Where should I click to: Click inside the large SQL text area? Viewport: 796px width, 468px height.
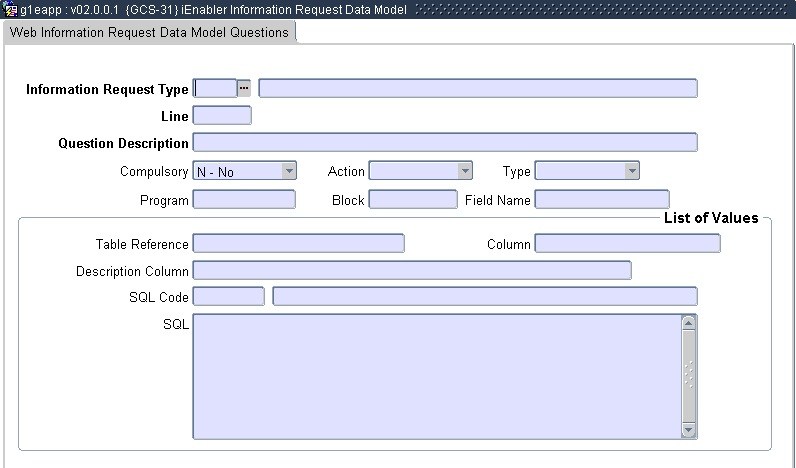[436, 376]
